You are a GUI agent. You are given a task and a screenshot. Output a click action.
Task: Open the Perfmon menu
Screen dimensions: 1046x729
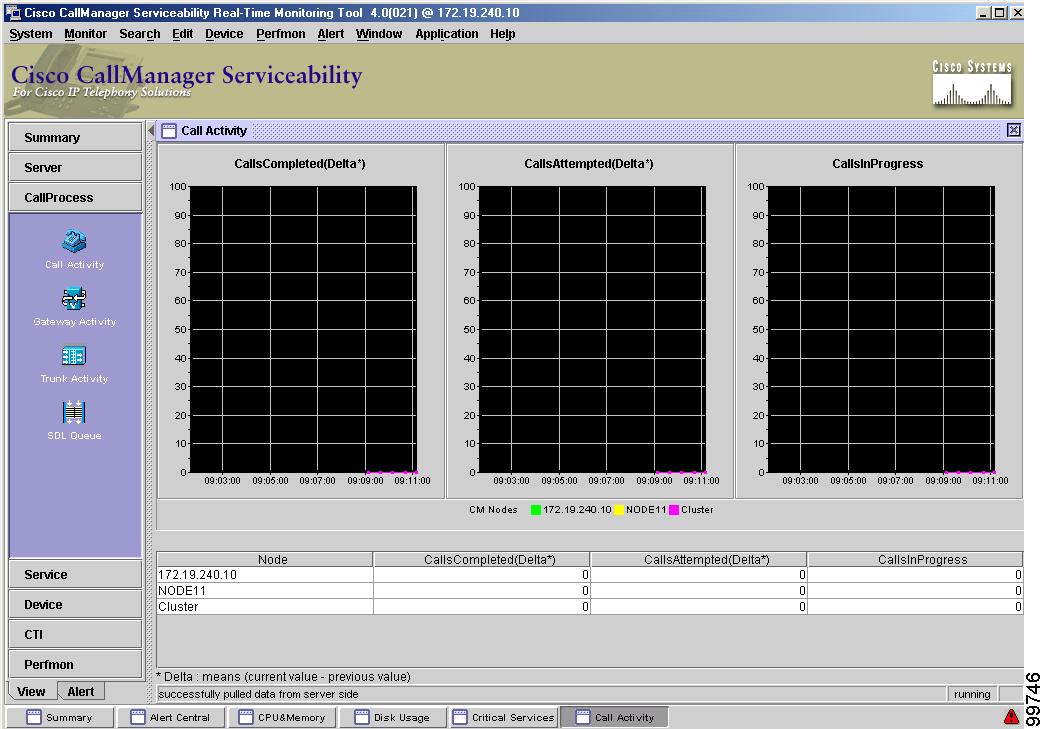(281, 34)
